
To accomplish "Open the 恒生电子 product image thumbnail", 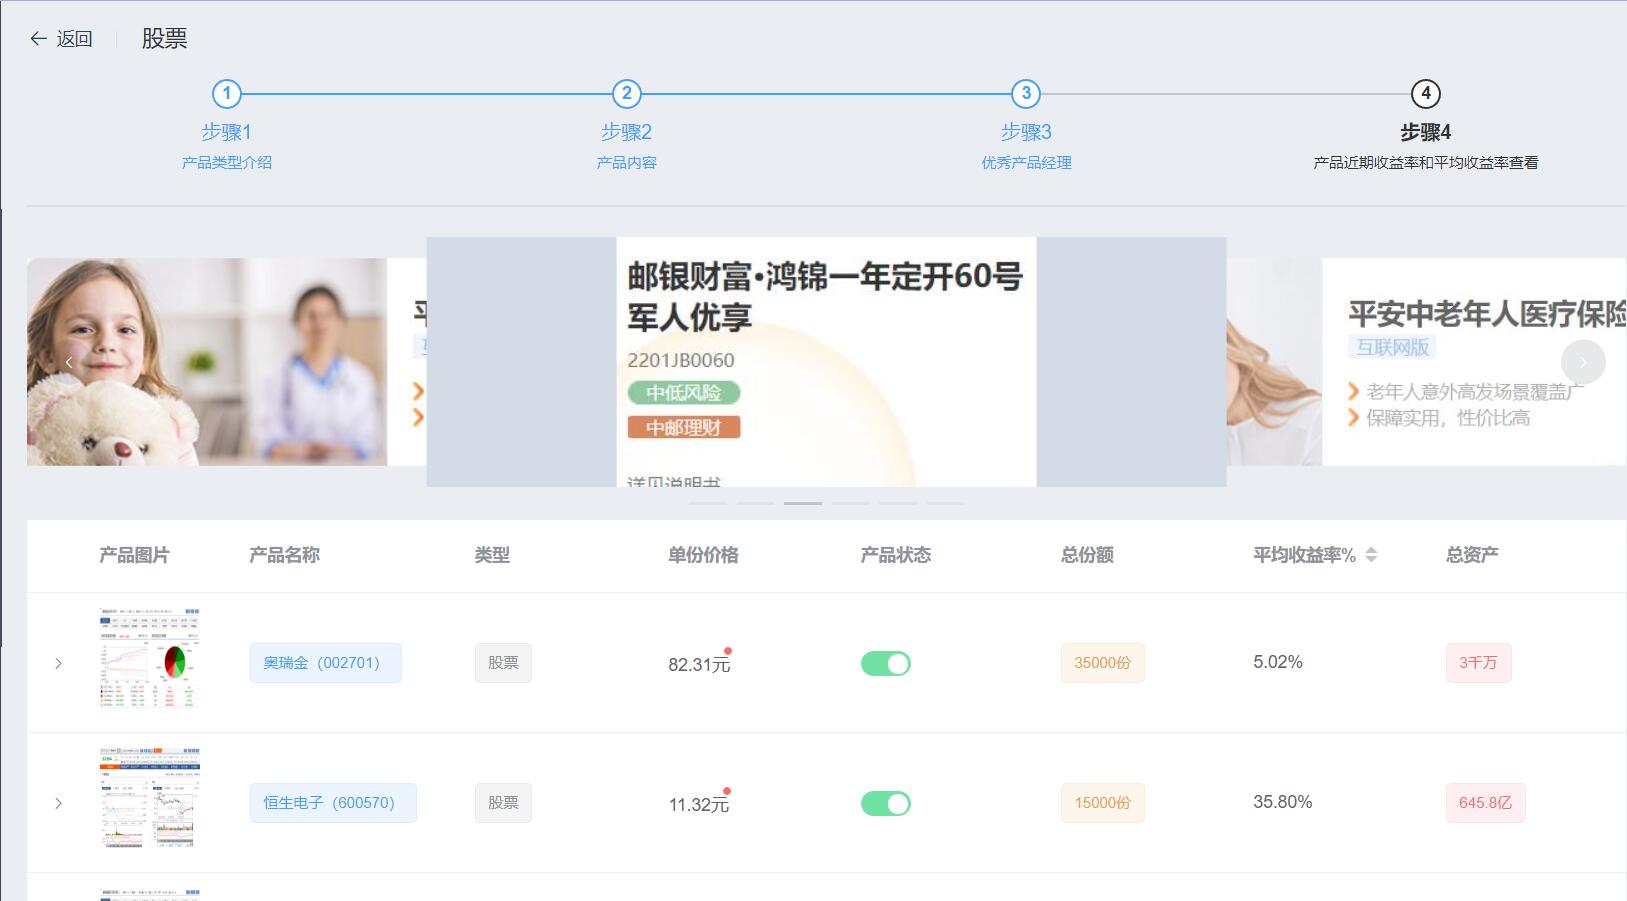I will 150,798.
